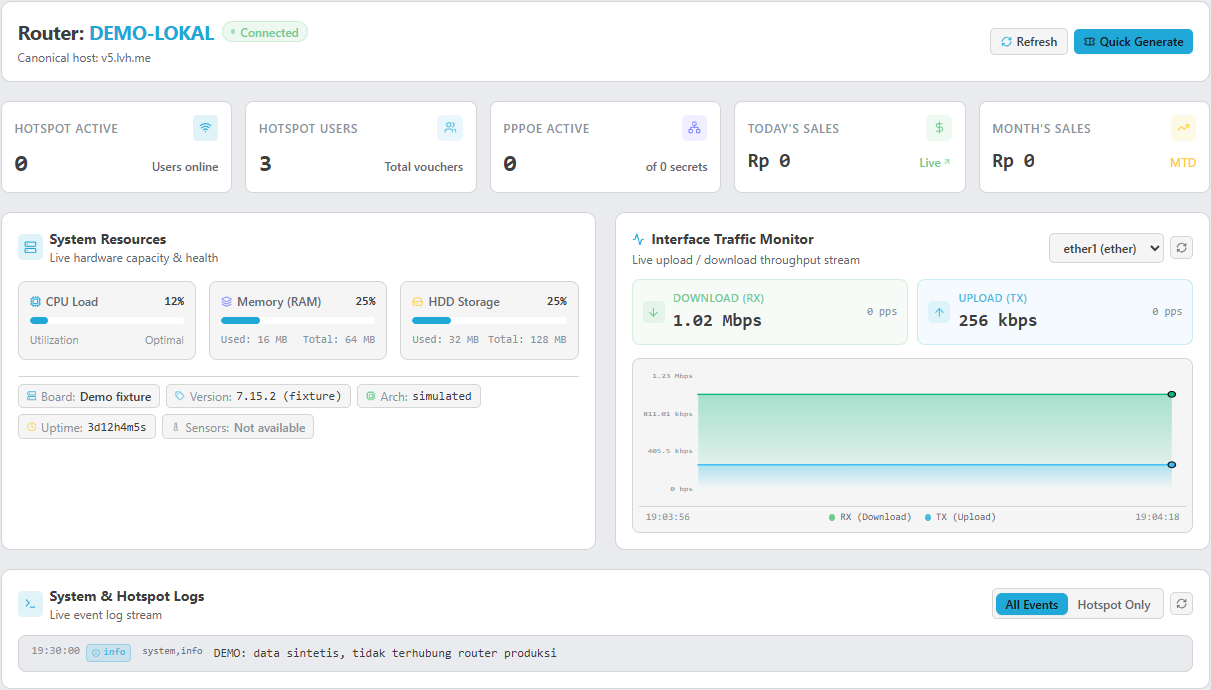Click the board icon in Board chip
Viewport: 1211px width, 690px height.
pyautogui.click(x=32, y=397)
